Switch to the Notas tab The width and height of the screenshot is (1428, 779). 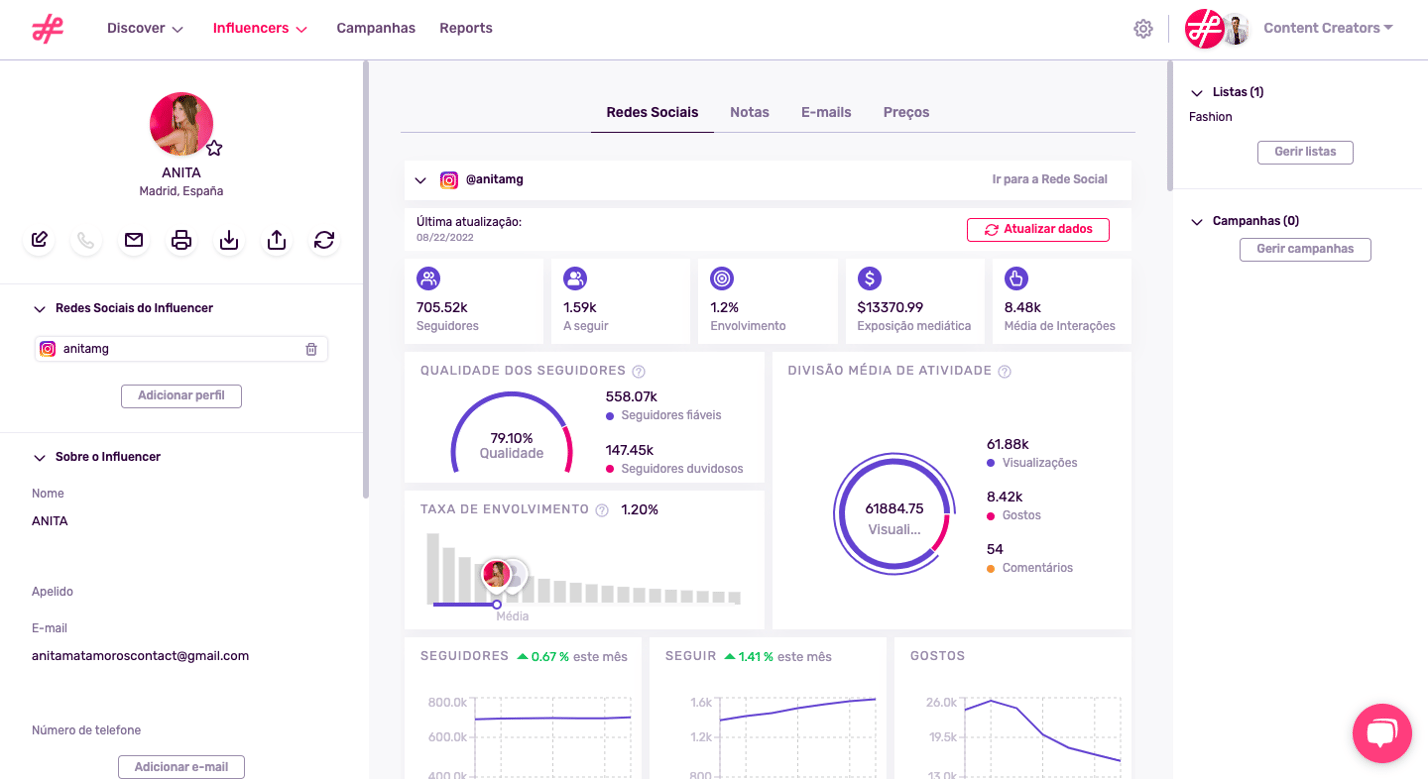[x=749, y=112]
